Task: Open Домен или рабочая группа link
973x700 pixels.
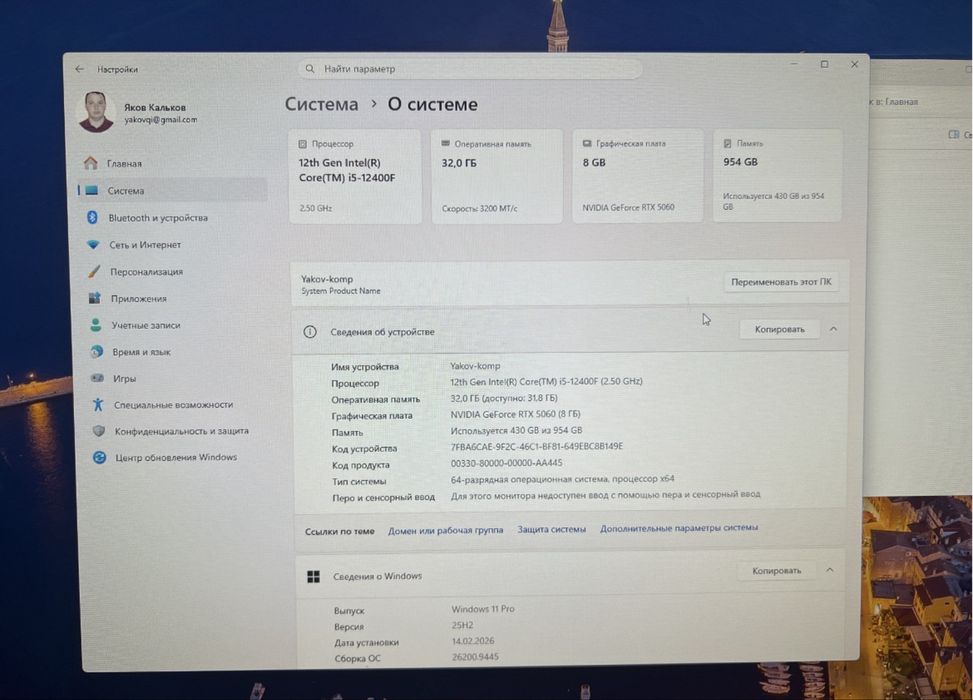Action: (x=446, y=531)
